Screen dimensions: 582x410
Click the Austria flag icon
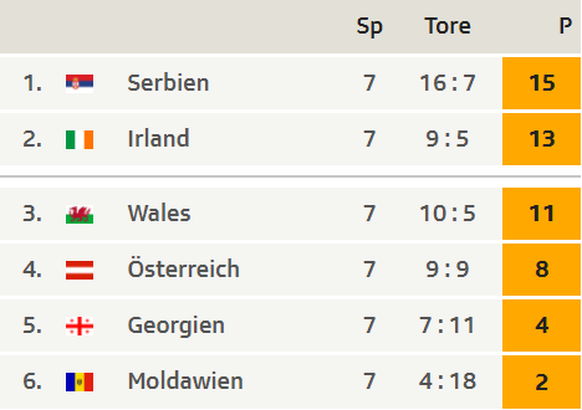click(x=79, y=270)
